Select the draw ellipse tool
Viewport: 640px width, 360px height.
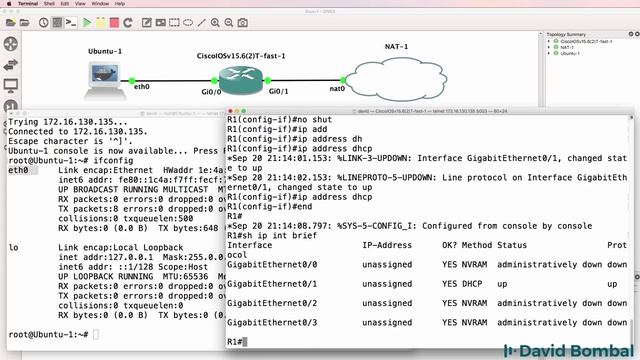point(188,22)
